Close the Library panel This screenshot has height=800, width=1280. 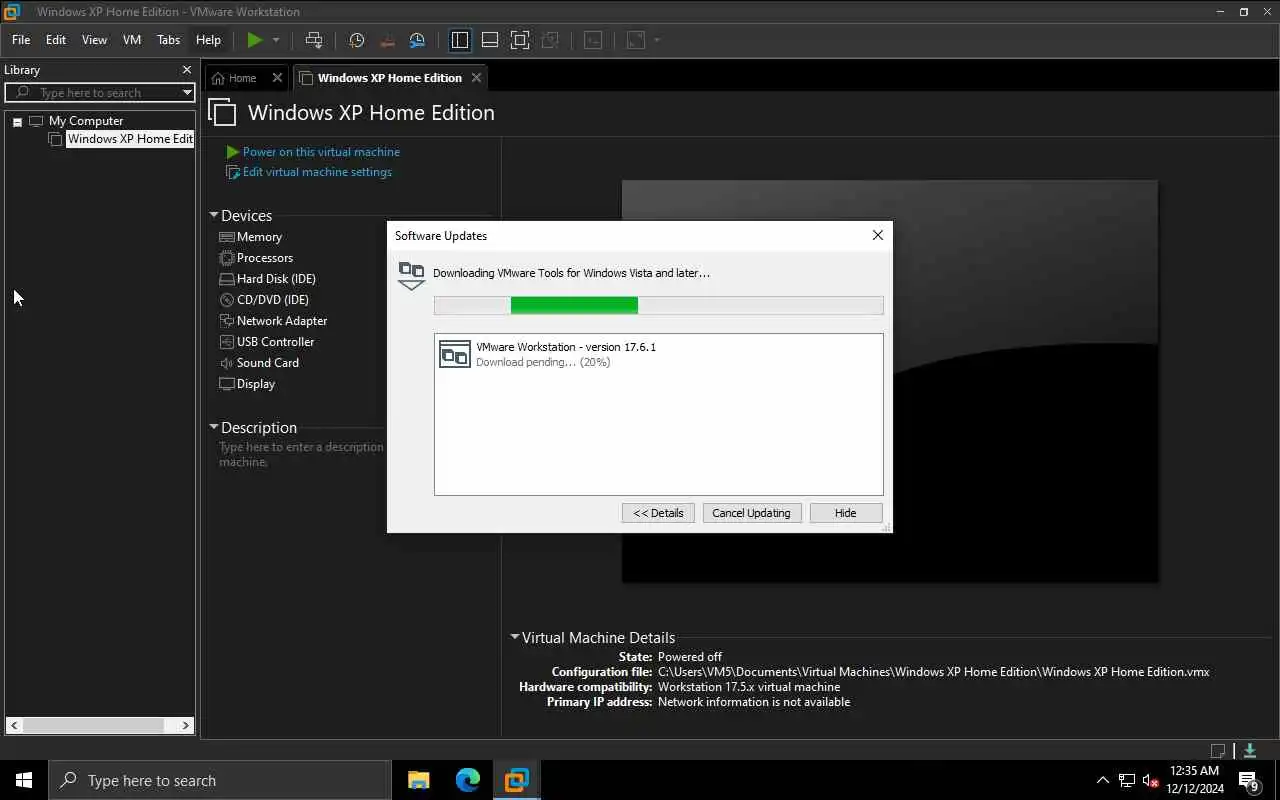(x=186, y=70)
